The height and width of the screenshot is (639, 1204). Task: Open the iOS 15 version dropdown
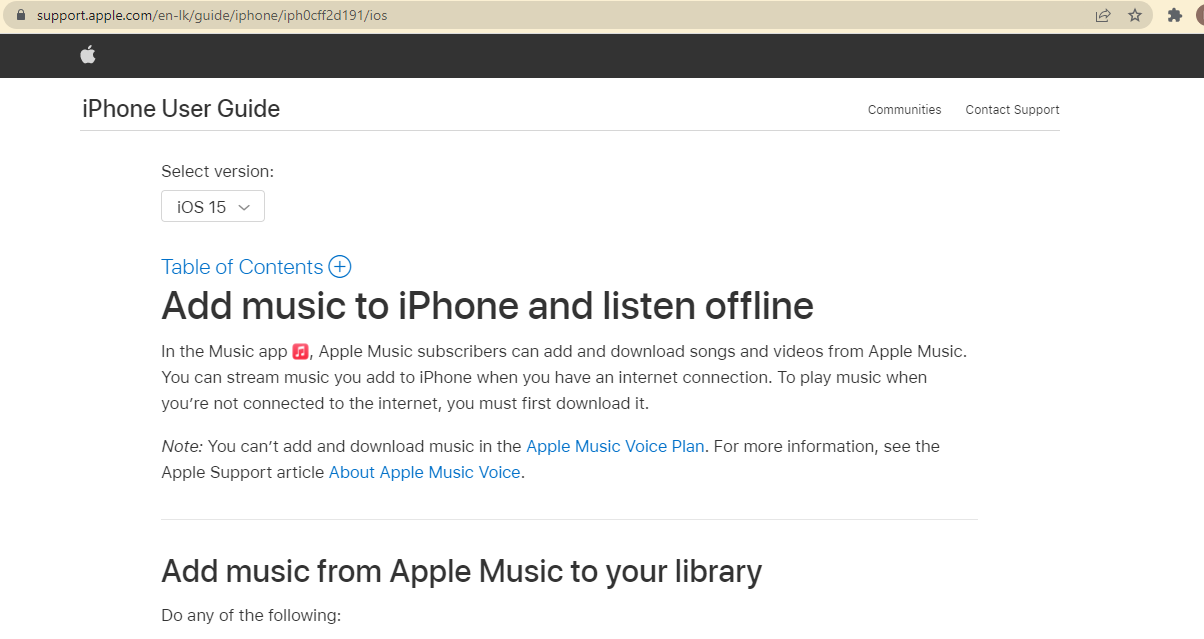(213, 207)
